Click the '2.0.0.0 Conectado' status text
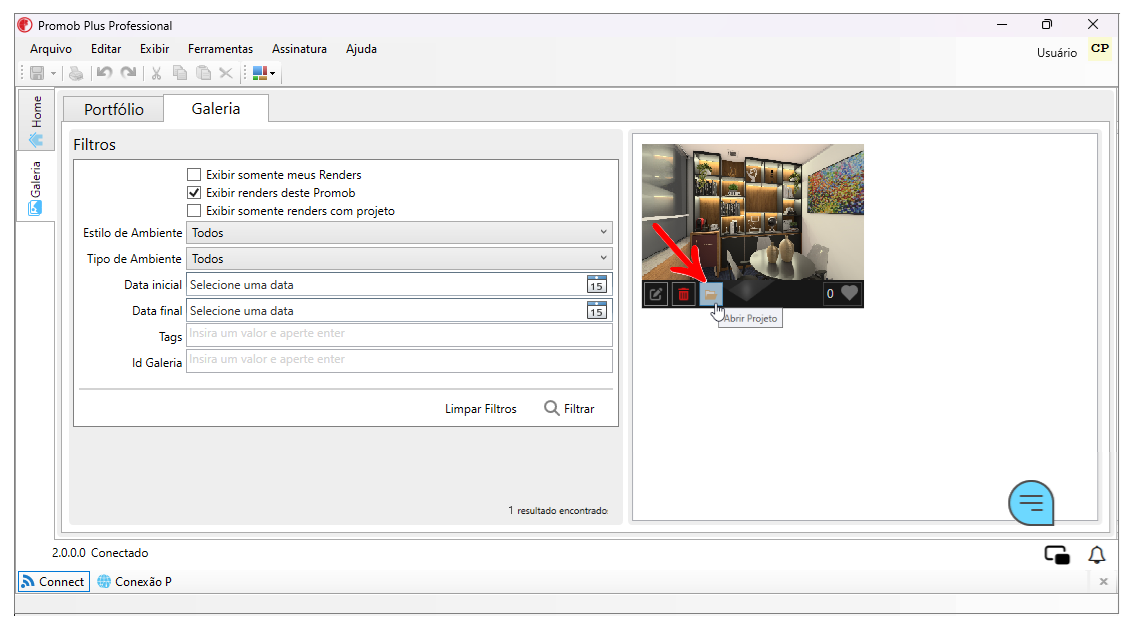The image size is (1135, 631). pos(100,553)
